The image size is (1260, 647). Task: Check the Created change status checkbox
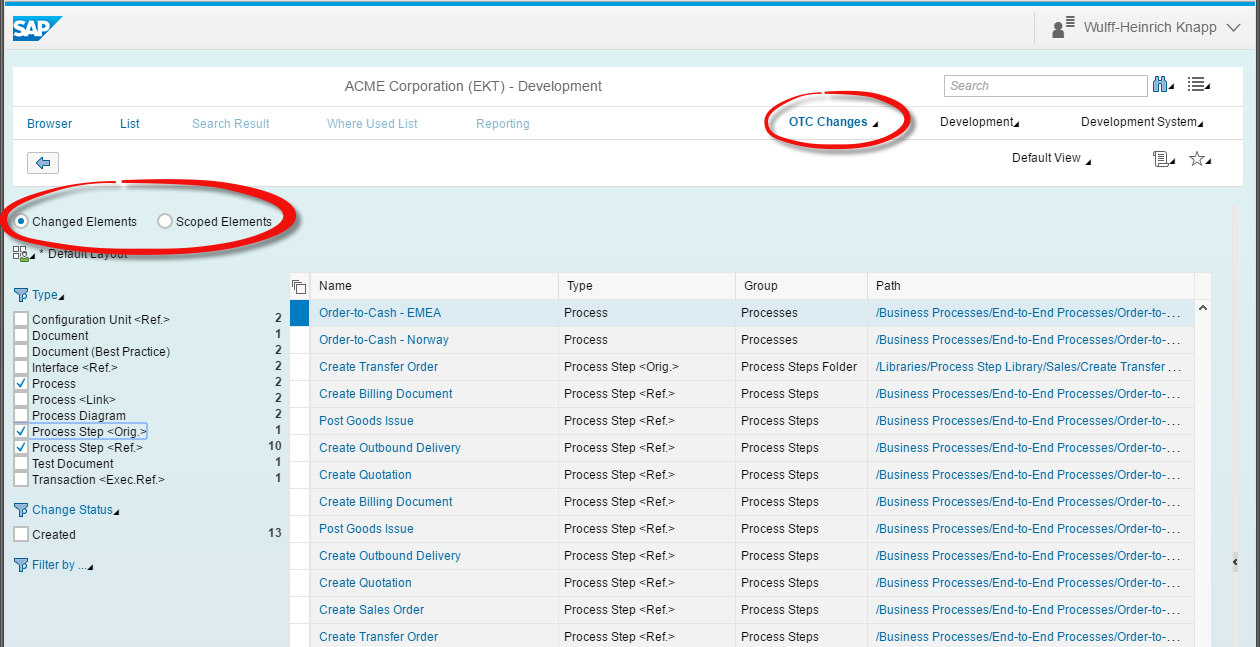(x=21, y=534)
